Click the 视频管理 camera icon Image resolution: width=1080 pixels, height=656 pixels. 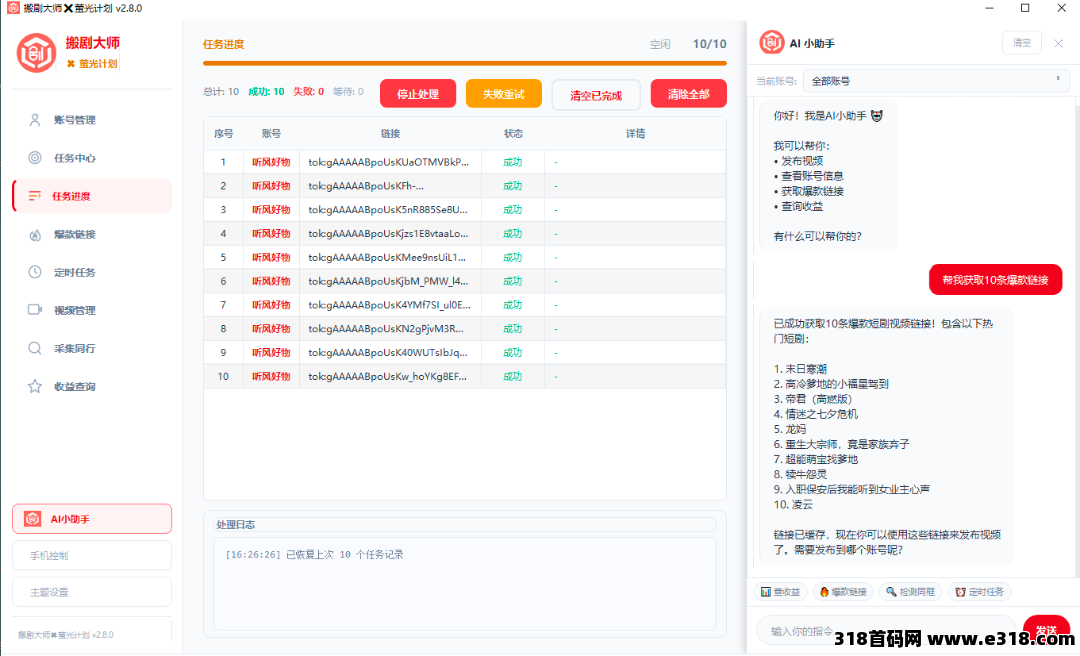click(x=35, y=310)
